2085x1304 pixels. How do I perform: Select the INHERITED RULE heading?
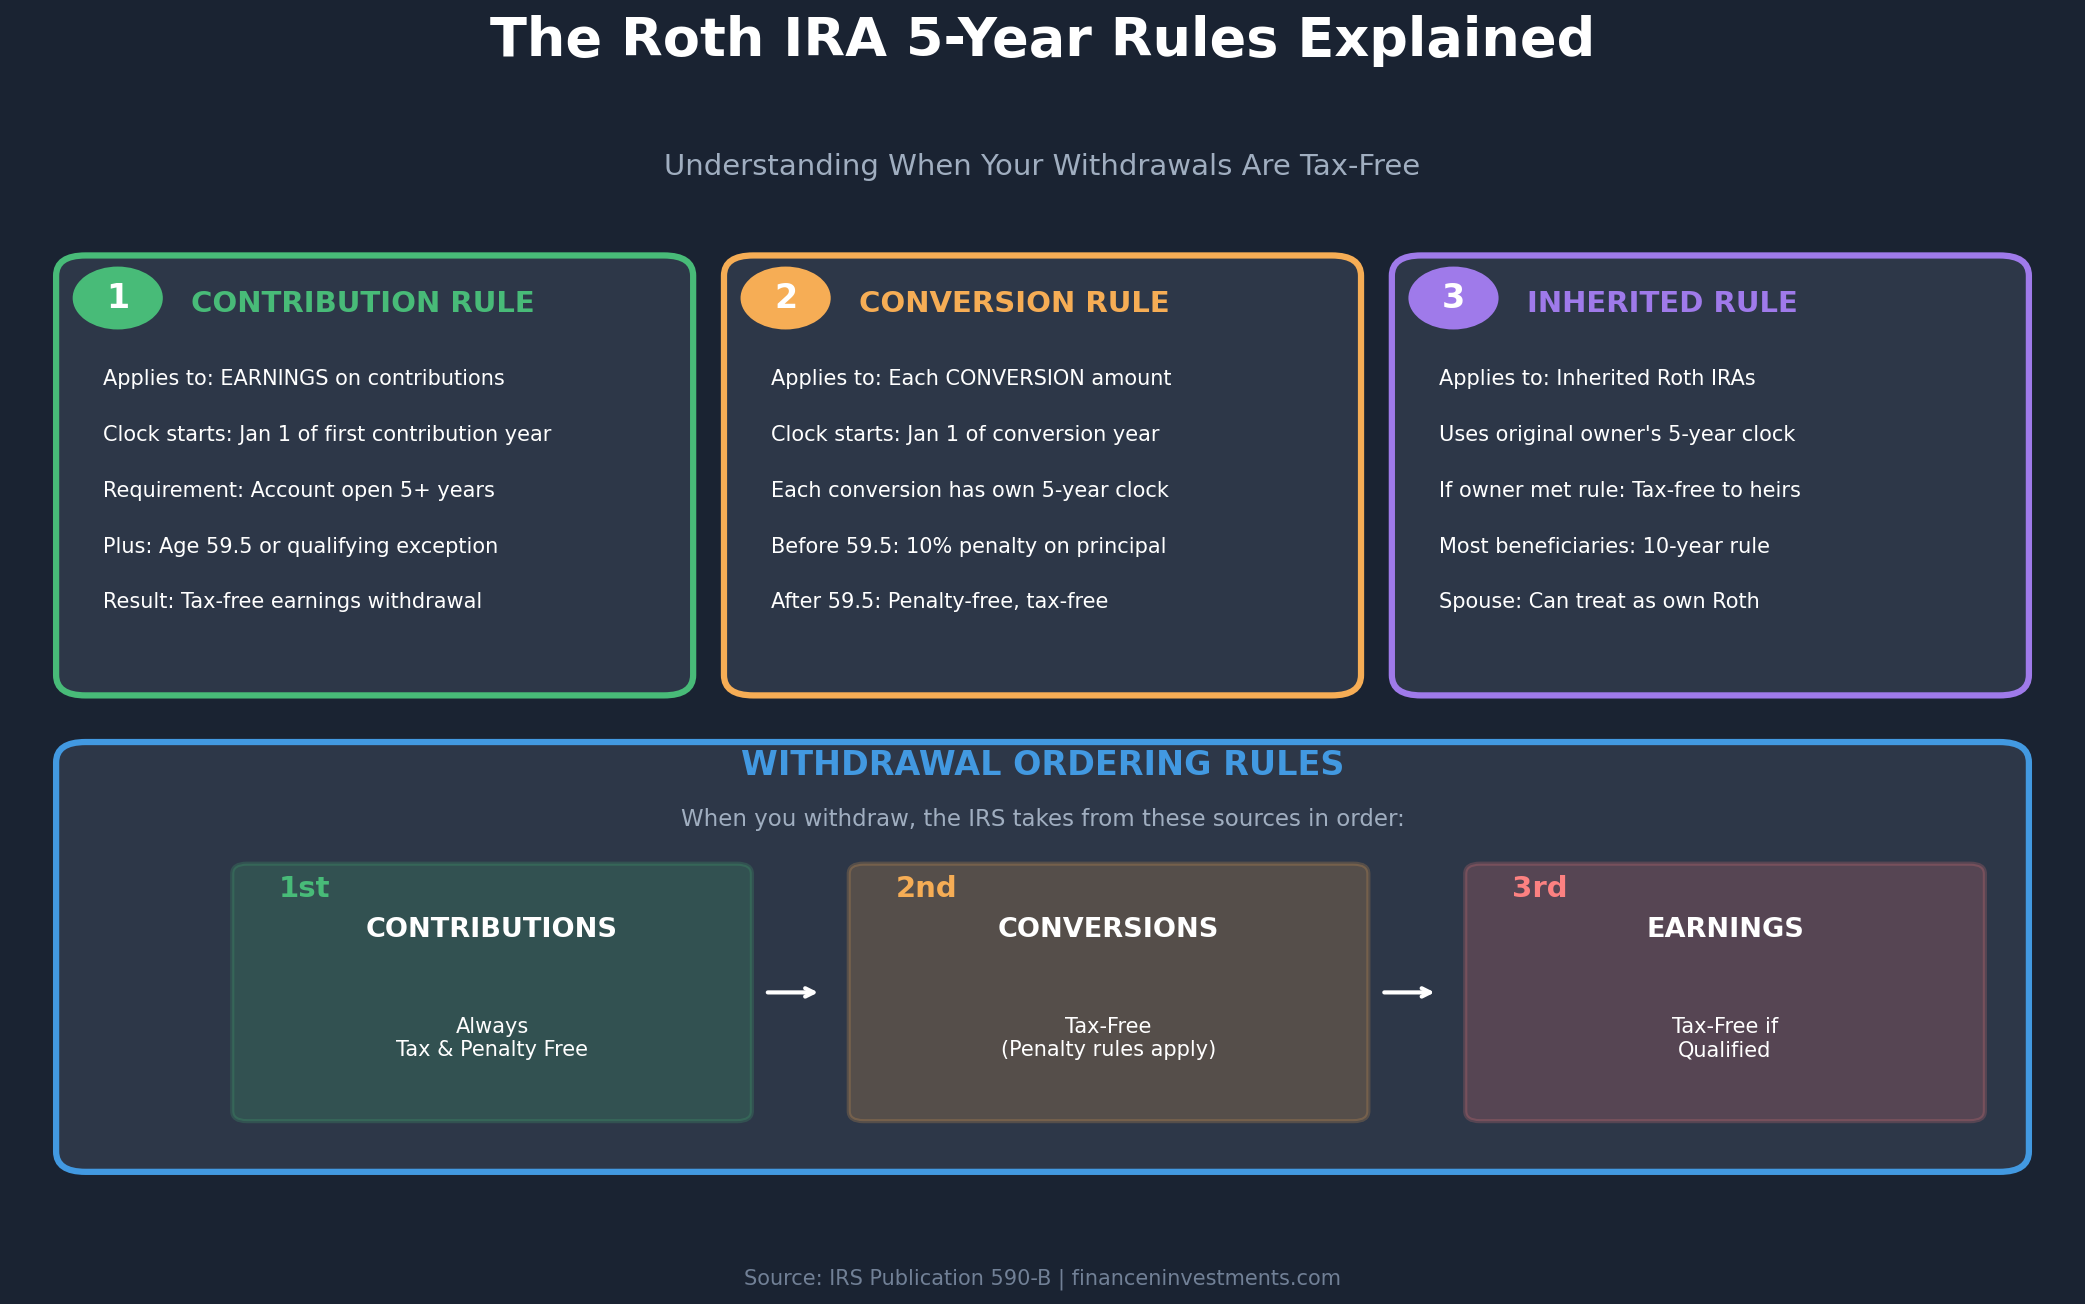click(1661, 301)
